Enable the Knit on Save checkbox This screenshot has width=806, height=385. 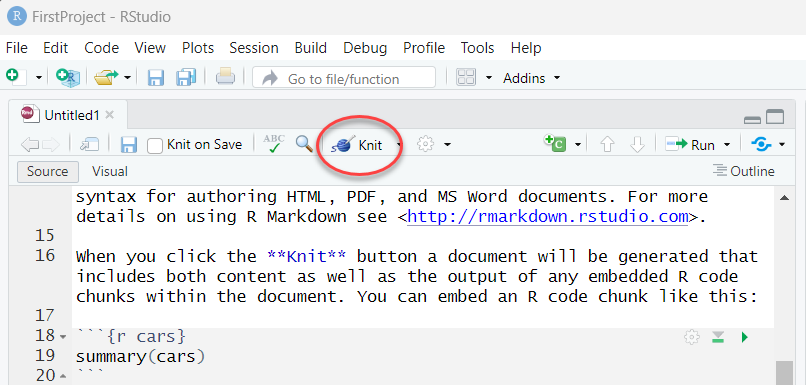point(155,145)
